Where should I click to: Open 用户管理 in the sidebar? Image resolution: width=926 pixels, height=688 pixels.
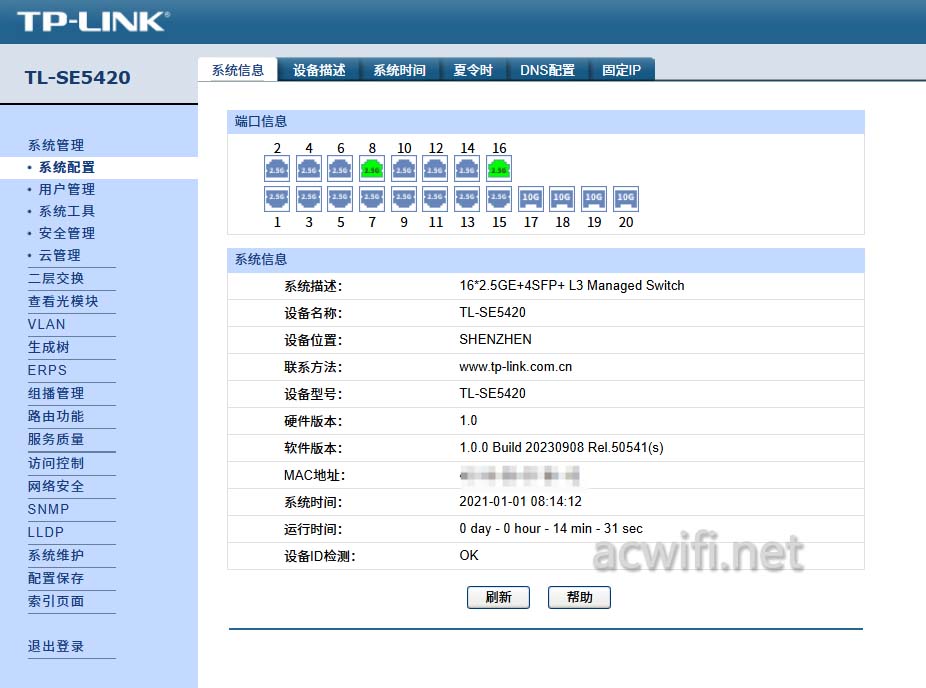[x=67, y=189]
